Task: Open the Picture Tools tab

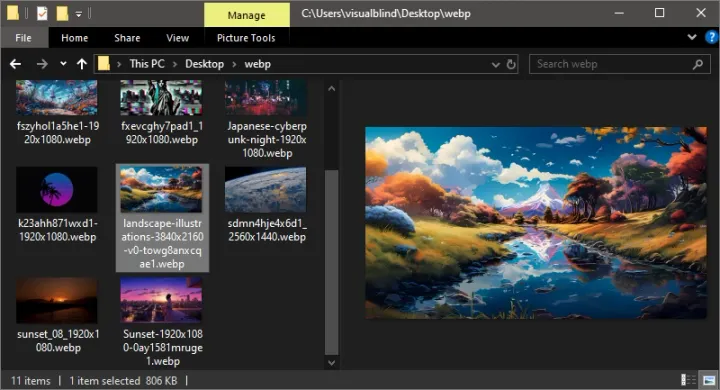Action: [246, 38]
